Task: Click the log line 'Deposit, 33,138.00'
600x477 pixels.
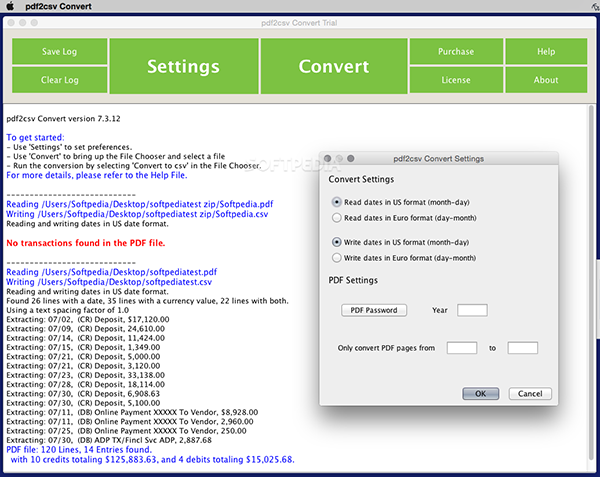Action: pos(85,375)
